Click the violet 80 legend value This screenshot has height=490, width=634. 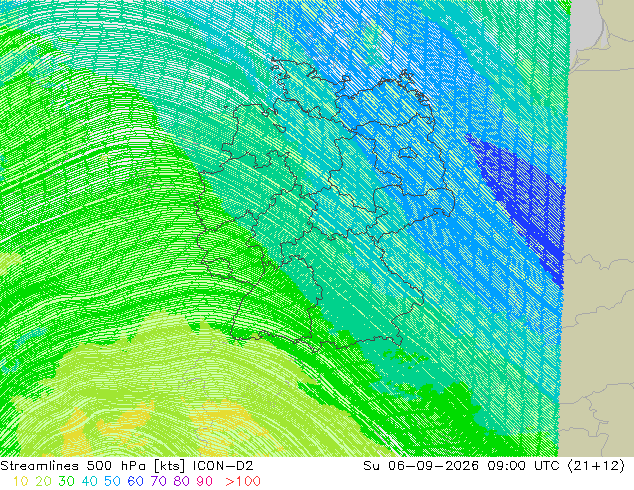(182, 481)
